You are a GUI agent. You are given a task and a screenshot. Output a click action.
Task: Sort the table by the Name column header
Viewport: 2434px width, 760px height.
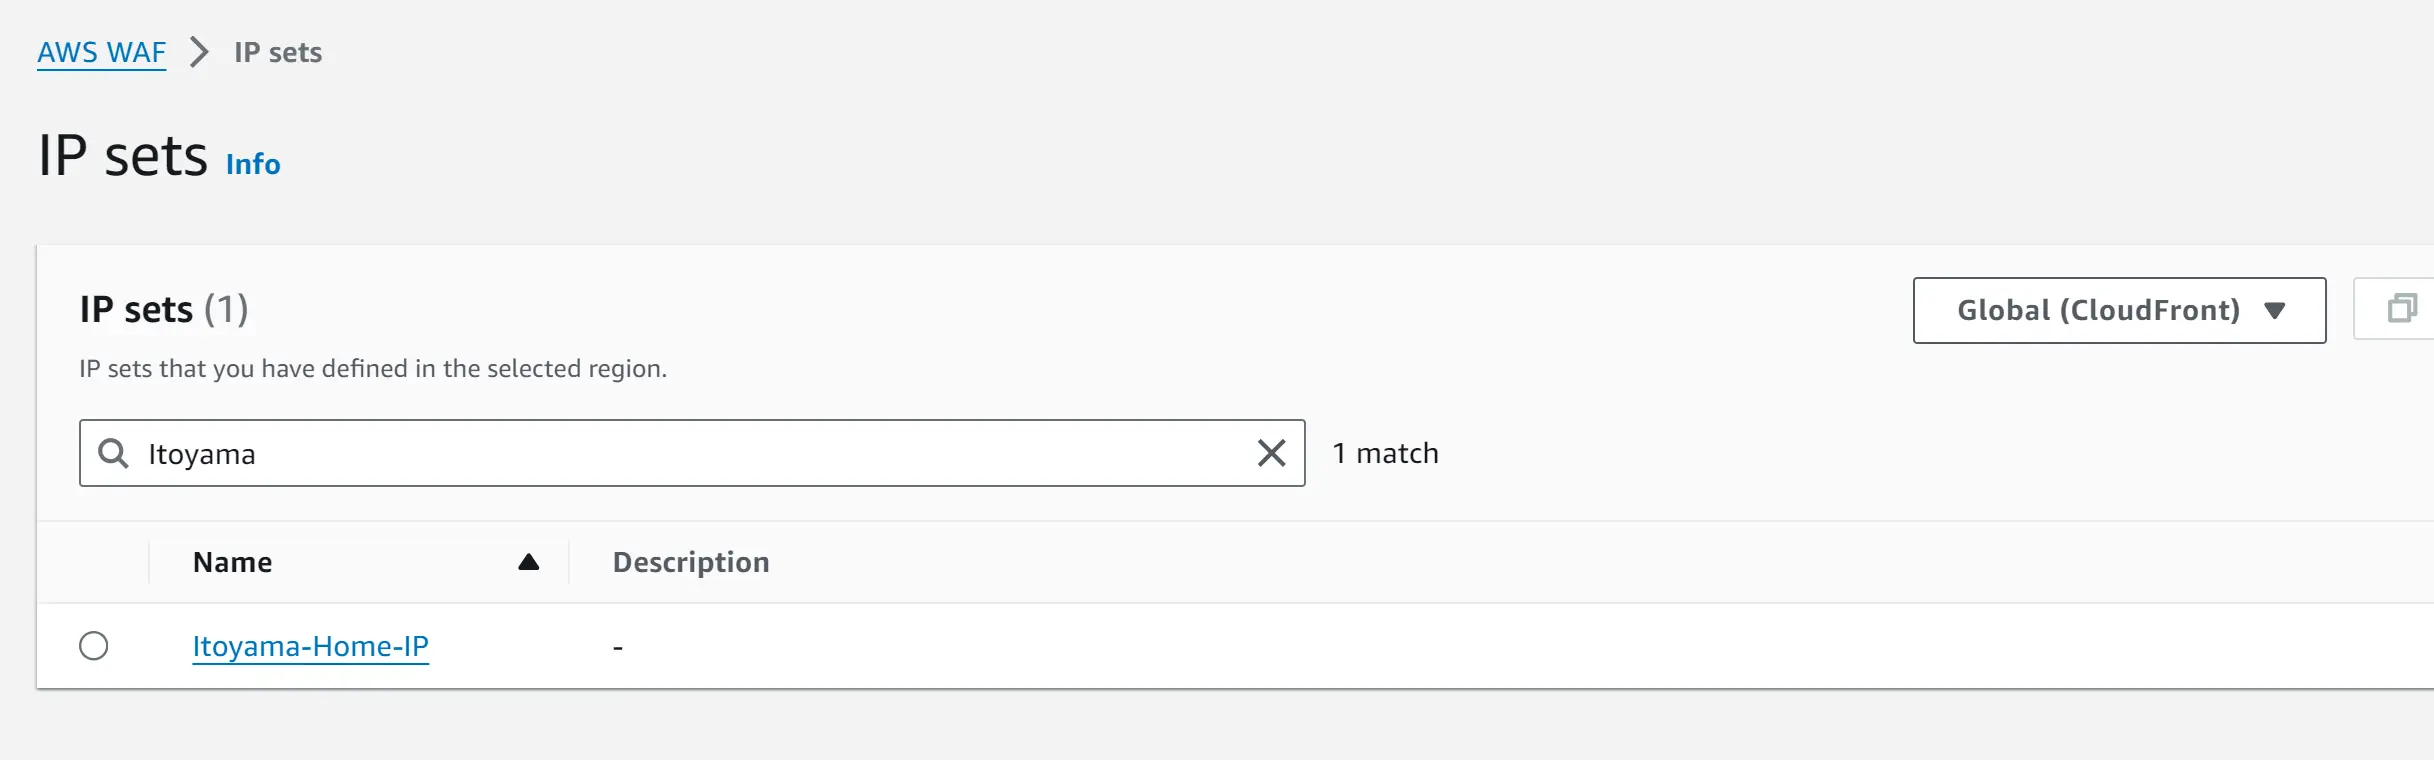coord(232,562)
